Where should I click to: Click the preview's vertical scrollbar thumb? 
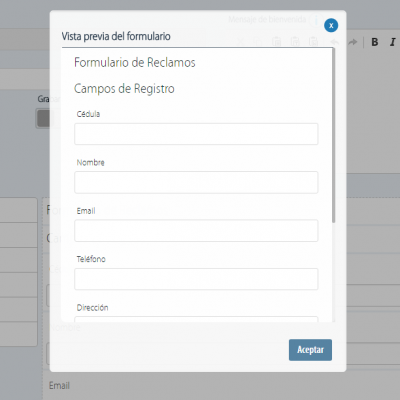333,135
